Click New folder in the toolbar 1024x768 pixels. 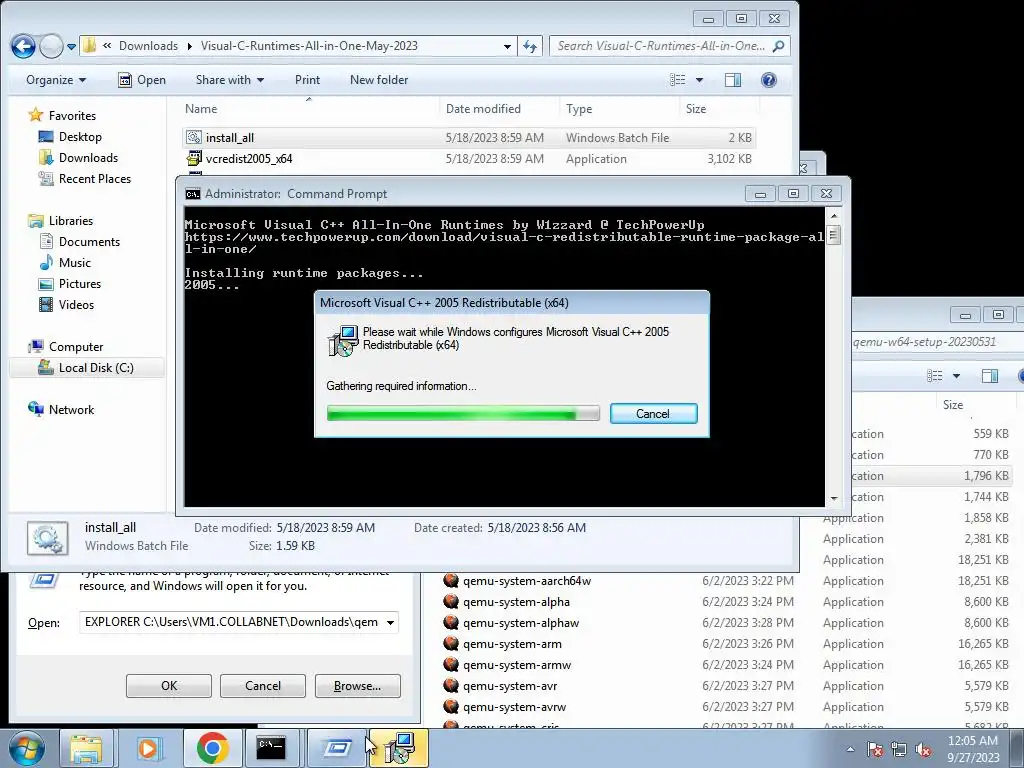(379, 80)
